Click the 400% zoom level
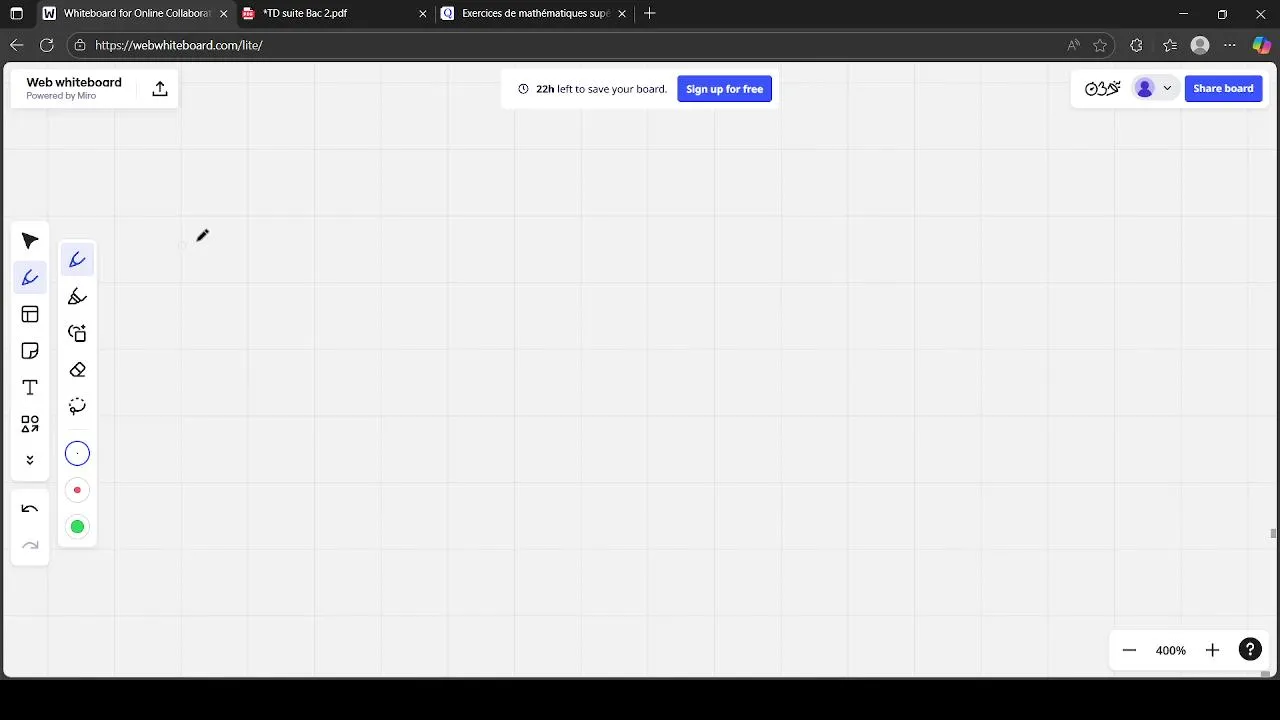 [x=1171, y=650]
